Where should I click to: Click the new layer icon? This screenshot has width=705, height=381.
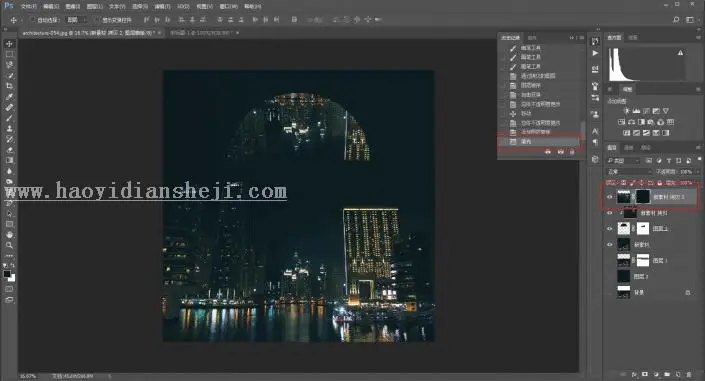(678, 374)
